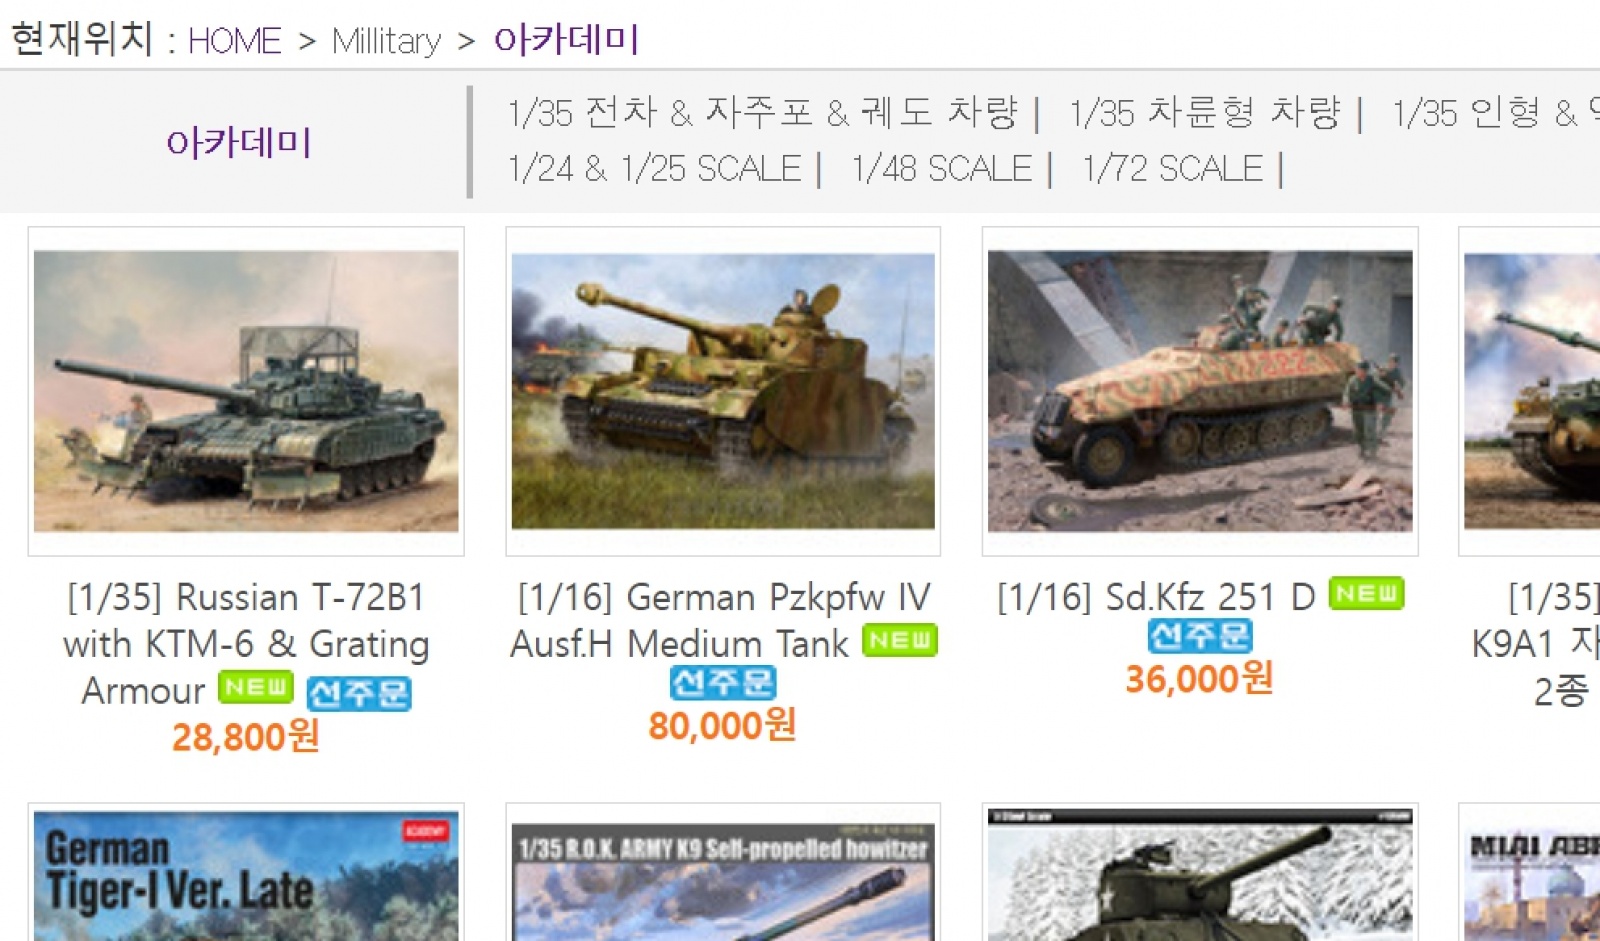This screenshot has height=941, width=1600.
Task: Click NEW badge on T-72B1 product
Action: click(256, 687)
